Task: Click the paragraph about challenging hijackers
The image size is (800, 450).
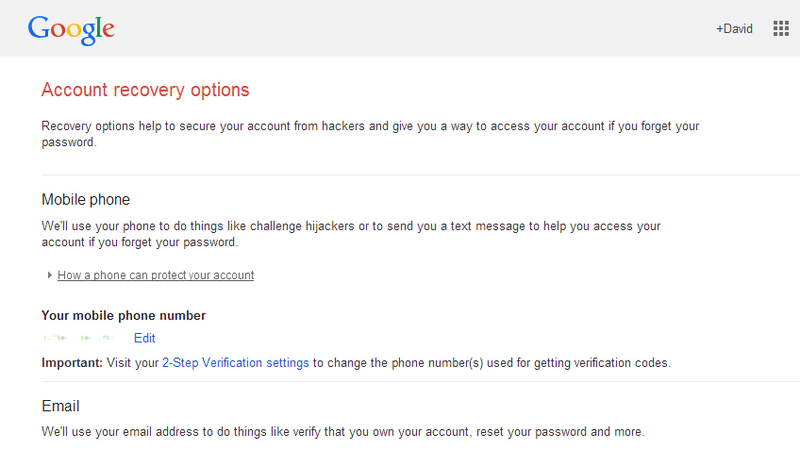Action: click(x=351, y=234)
